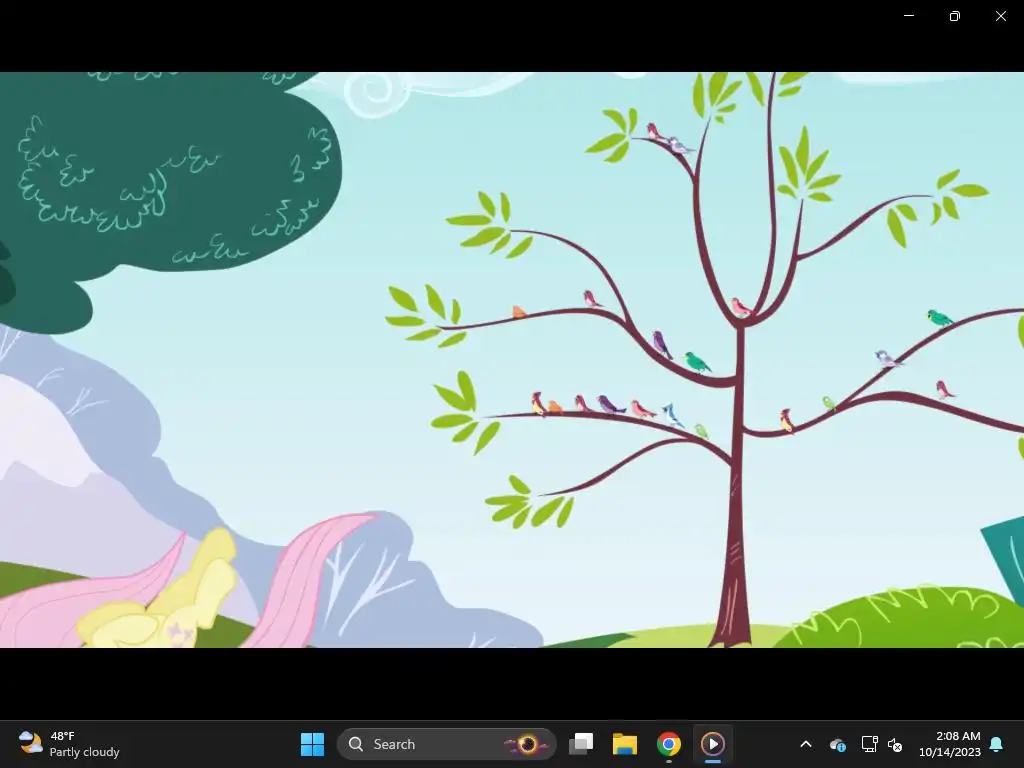
Task: Open the weather widget showing 48°F
Action: (69, 744)
